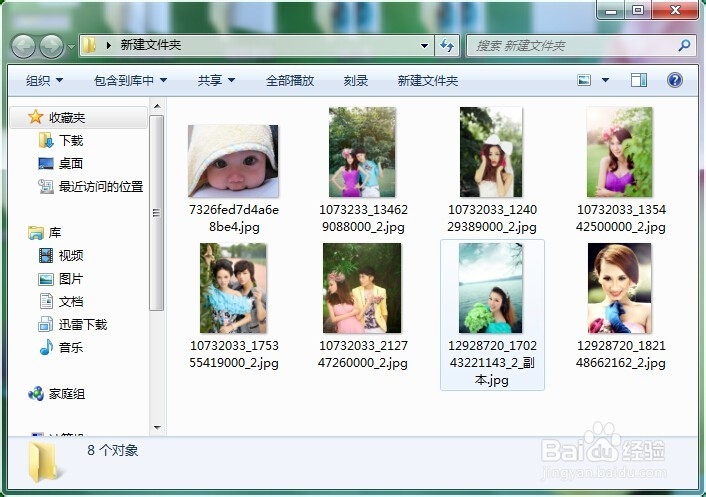Refresh the folder view

pyautogui.click(x=447, y=45)
